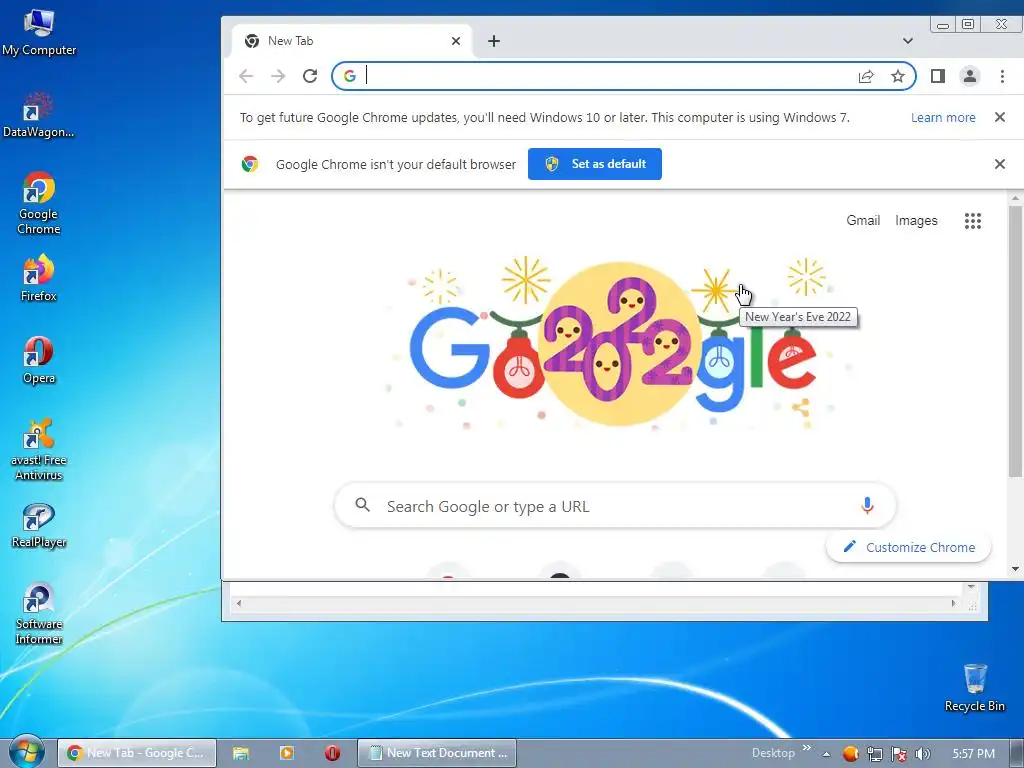Screen dimensions: 1024x768
Task: Open the Chrome profile avatar menu
Action: [970, 76]
